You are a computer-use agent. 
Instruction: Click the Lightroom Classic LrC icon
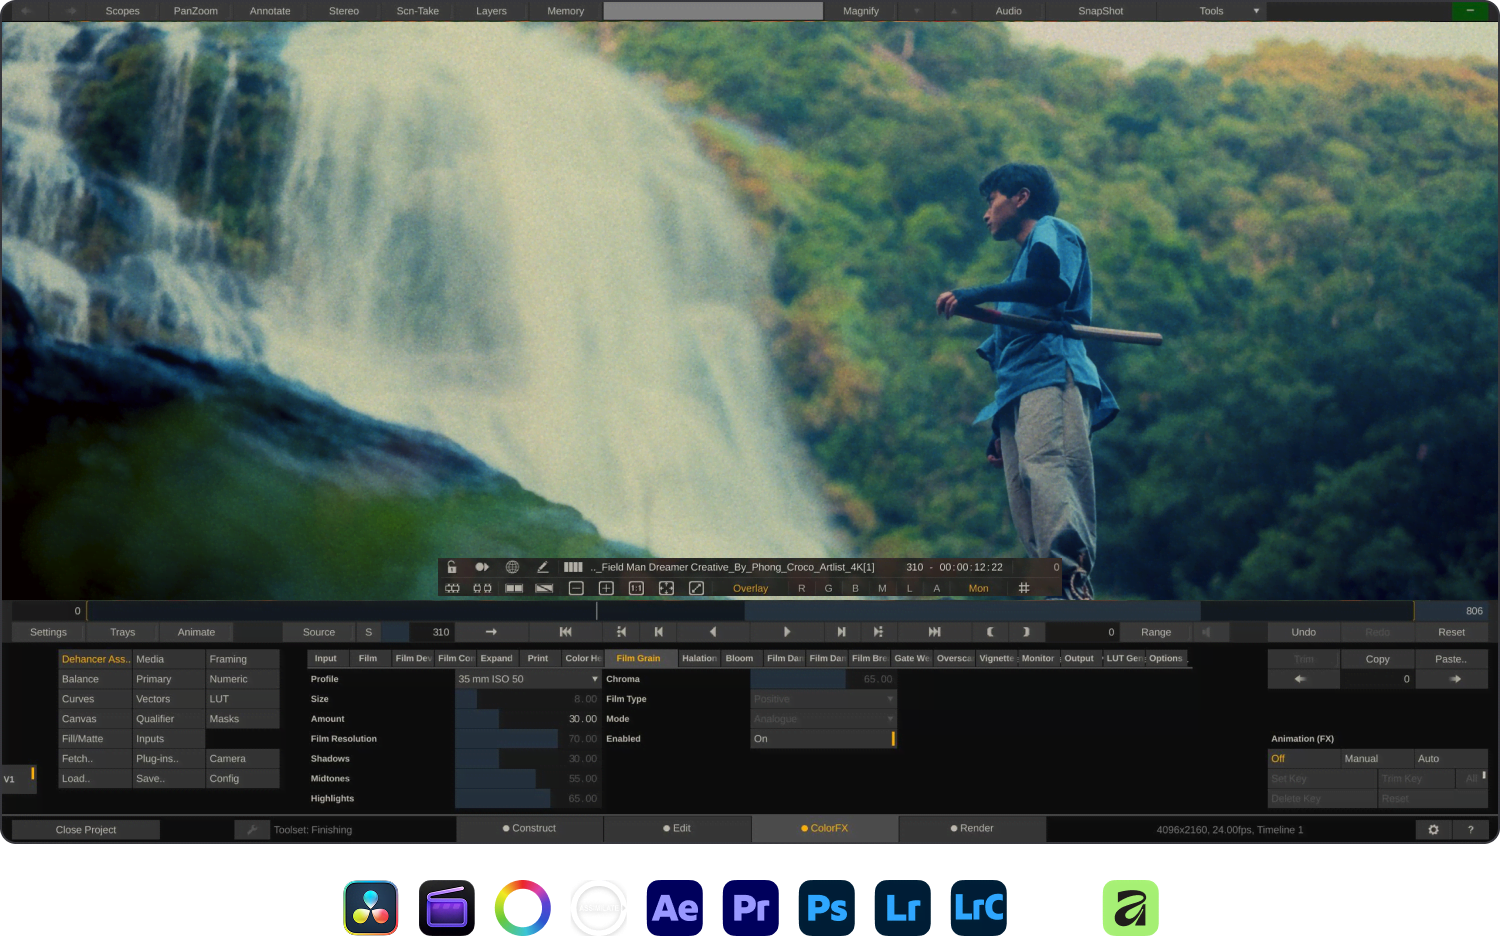979,908
